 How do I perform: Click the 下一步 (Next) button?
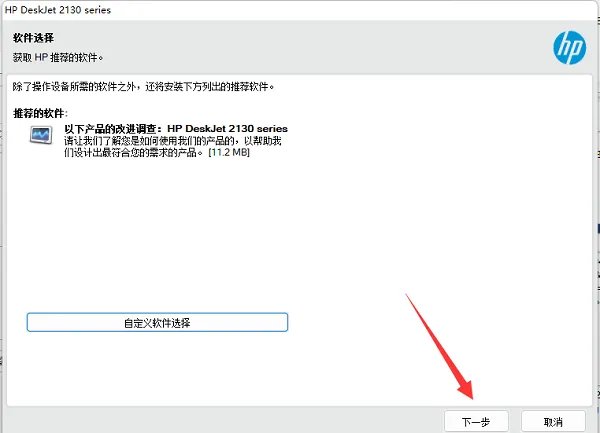(476, 422)
